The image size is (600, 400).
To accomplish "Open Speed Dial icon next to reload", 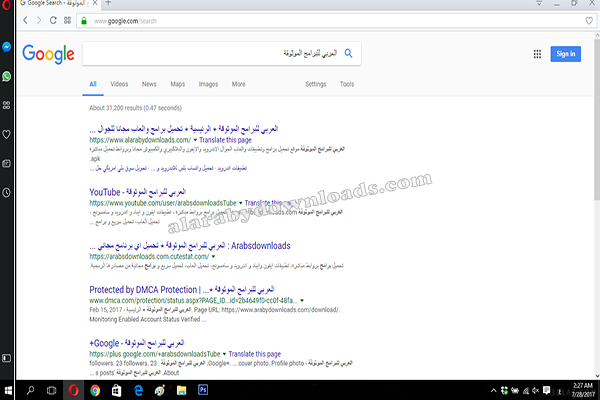I will point(67,20).
